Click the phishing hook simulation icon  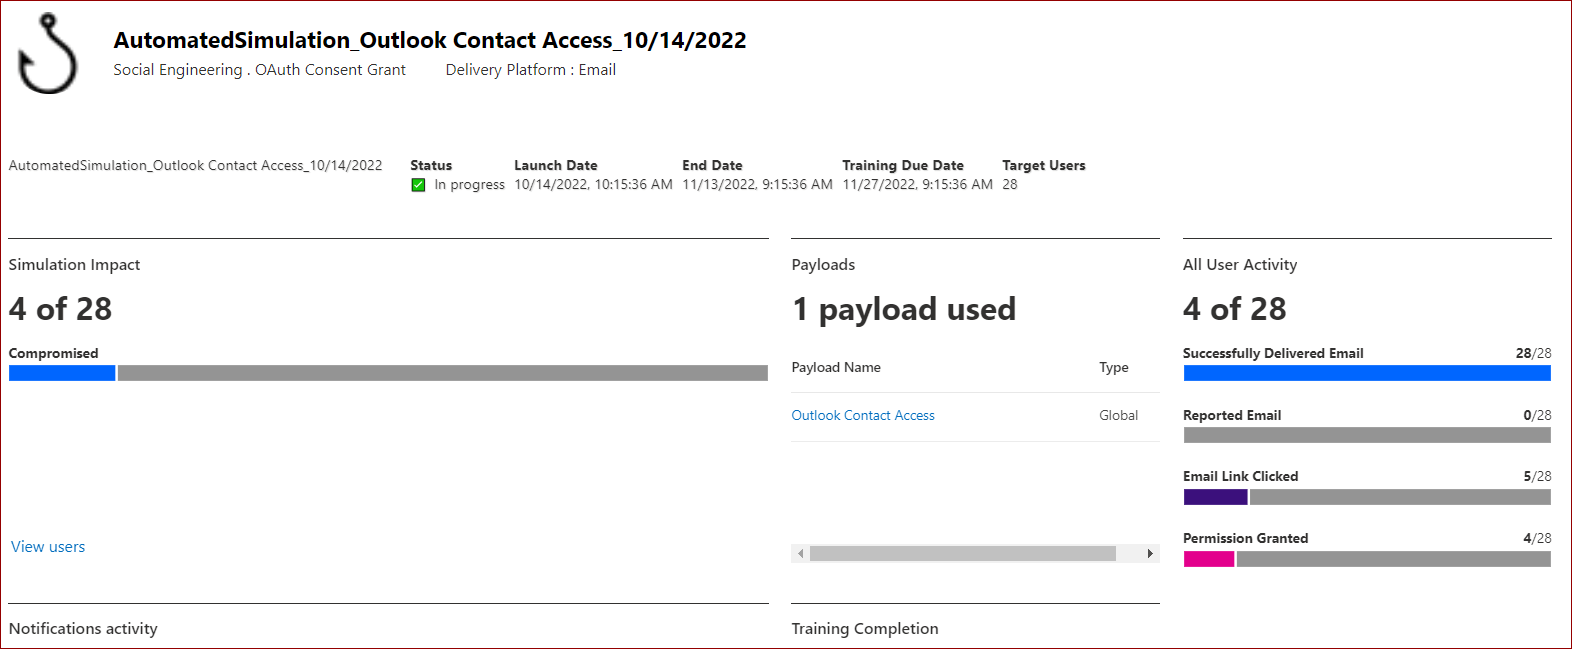[x=48, y=54]
